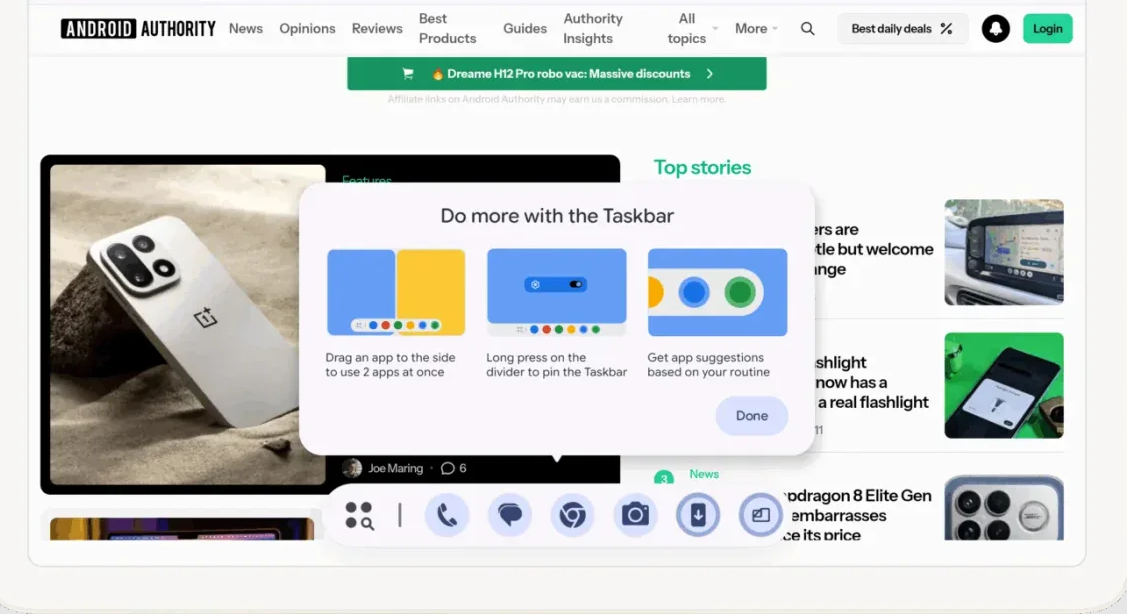The image size is (1127, 614).
Task: Expand the More menu dropdown
Action: pyautogui.click(x=756, y=29)
